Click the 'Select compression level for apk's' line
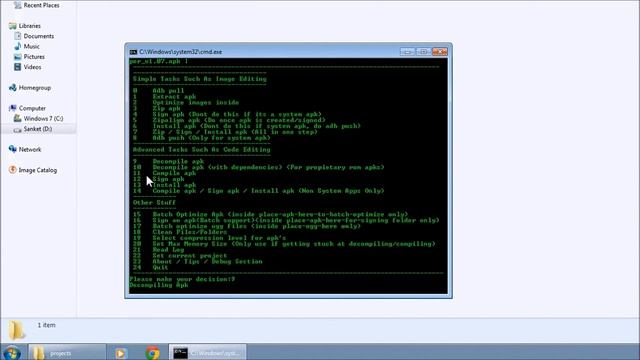 (x=209, y=238)
